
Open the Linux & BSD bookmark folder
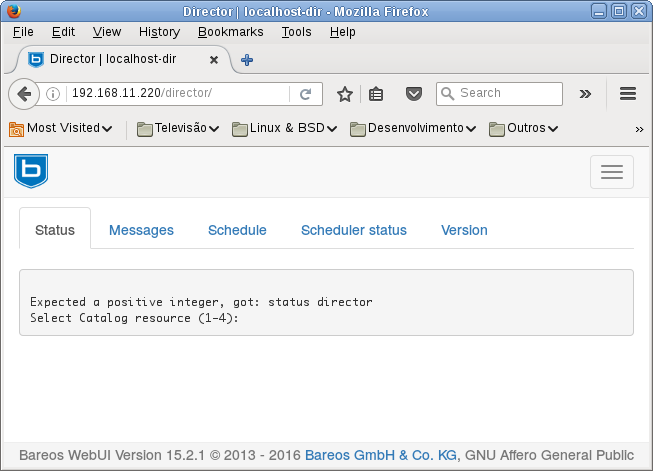(x=284, y=128)
